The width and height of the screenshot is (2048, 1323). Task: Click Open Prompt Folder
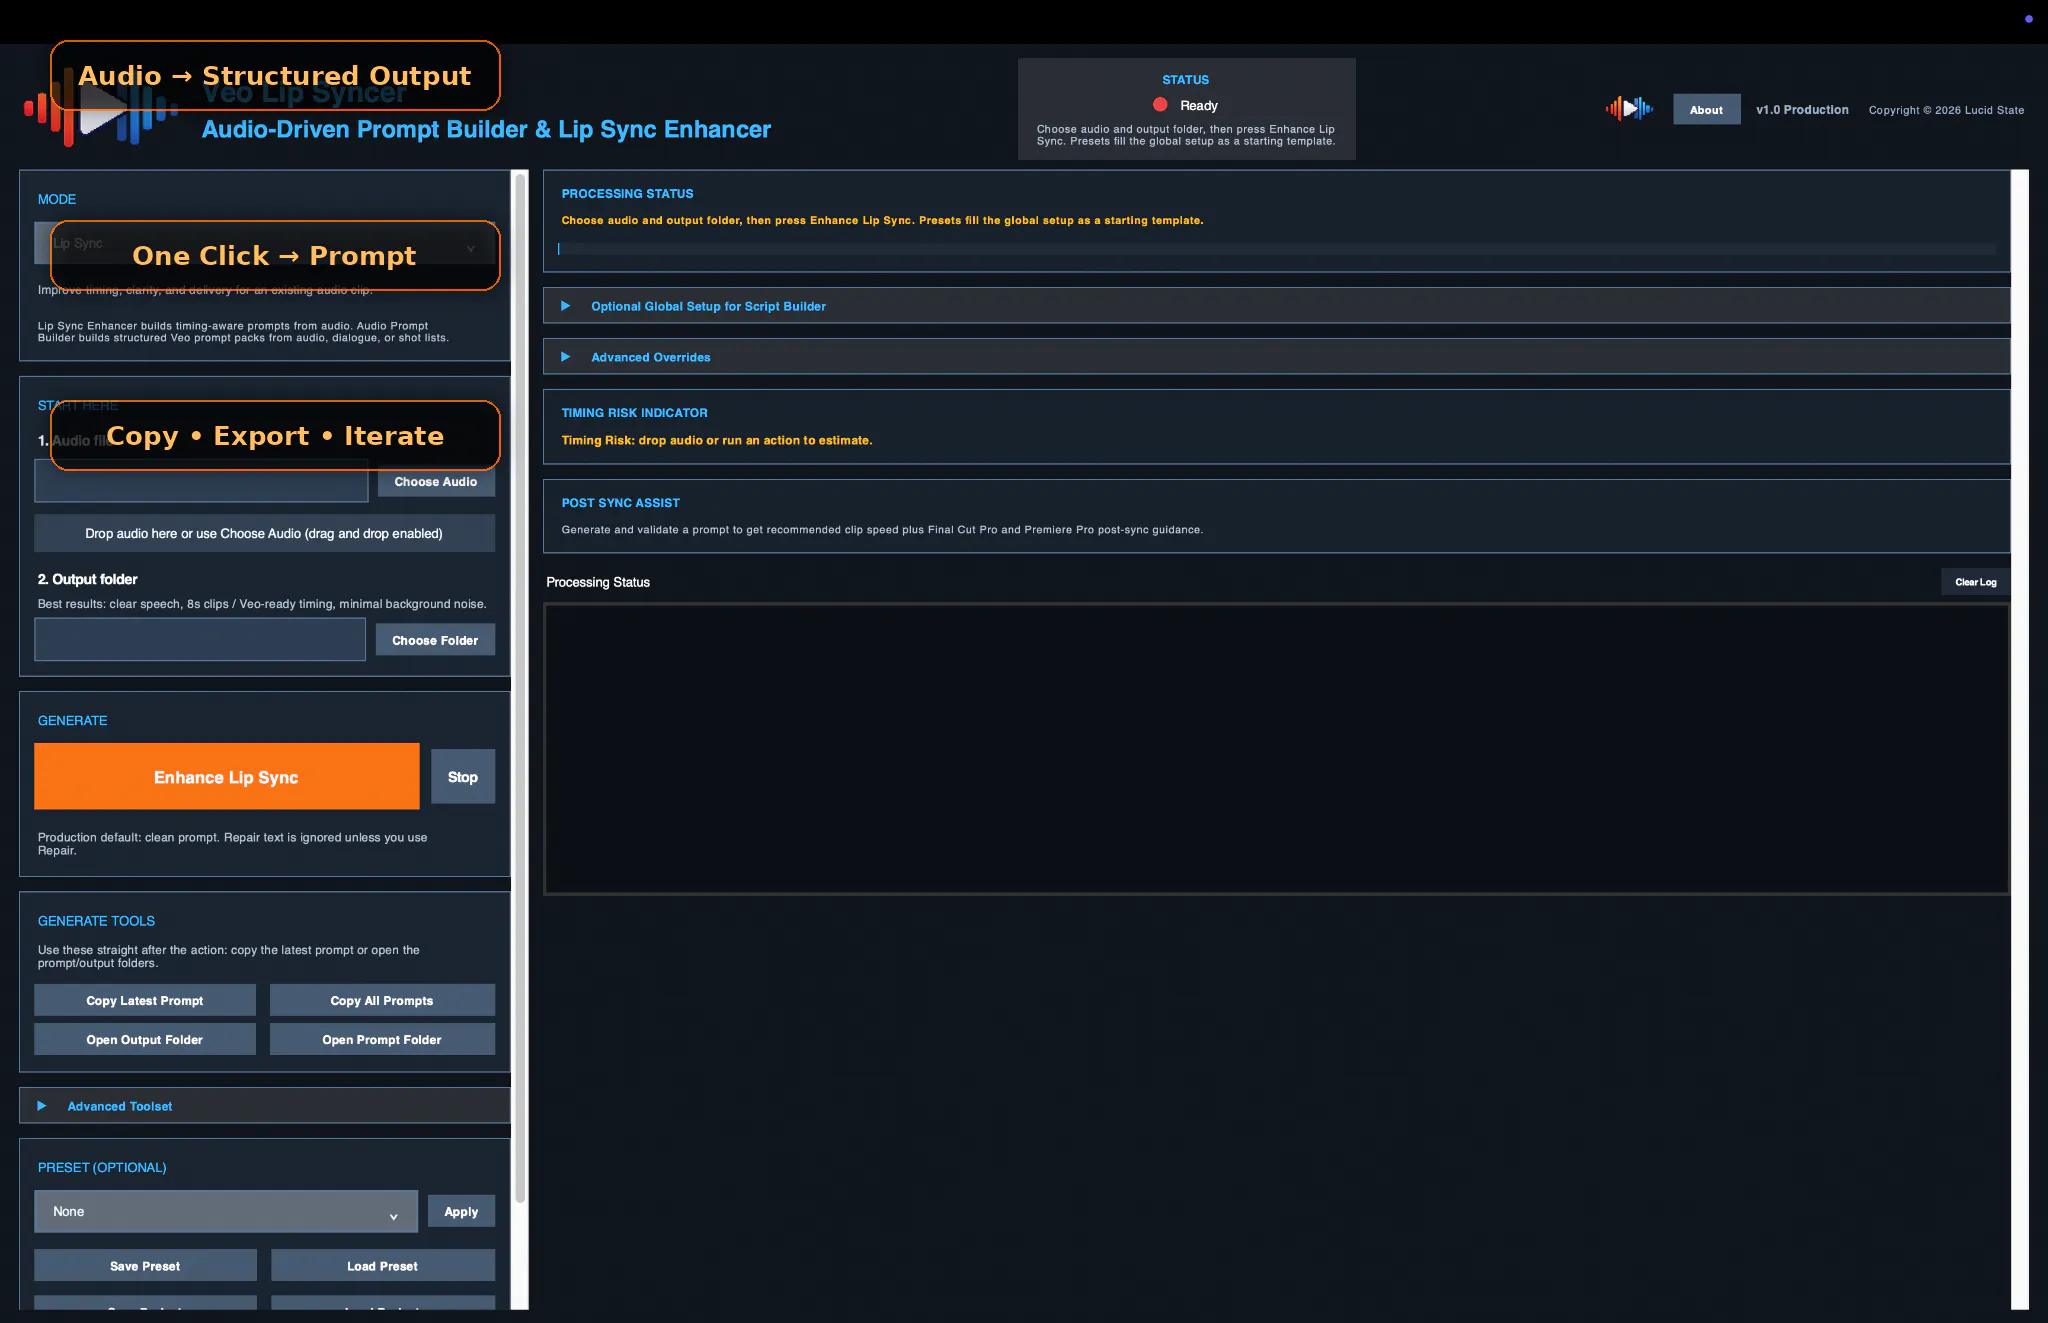(x=382, y=1039)
